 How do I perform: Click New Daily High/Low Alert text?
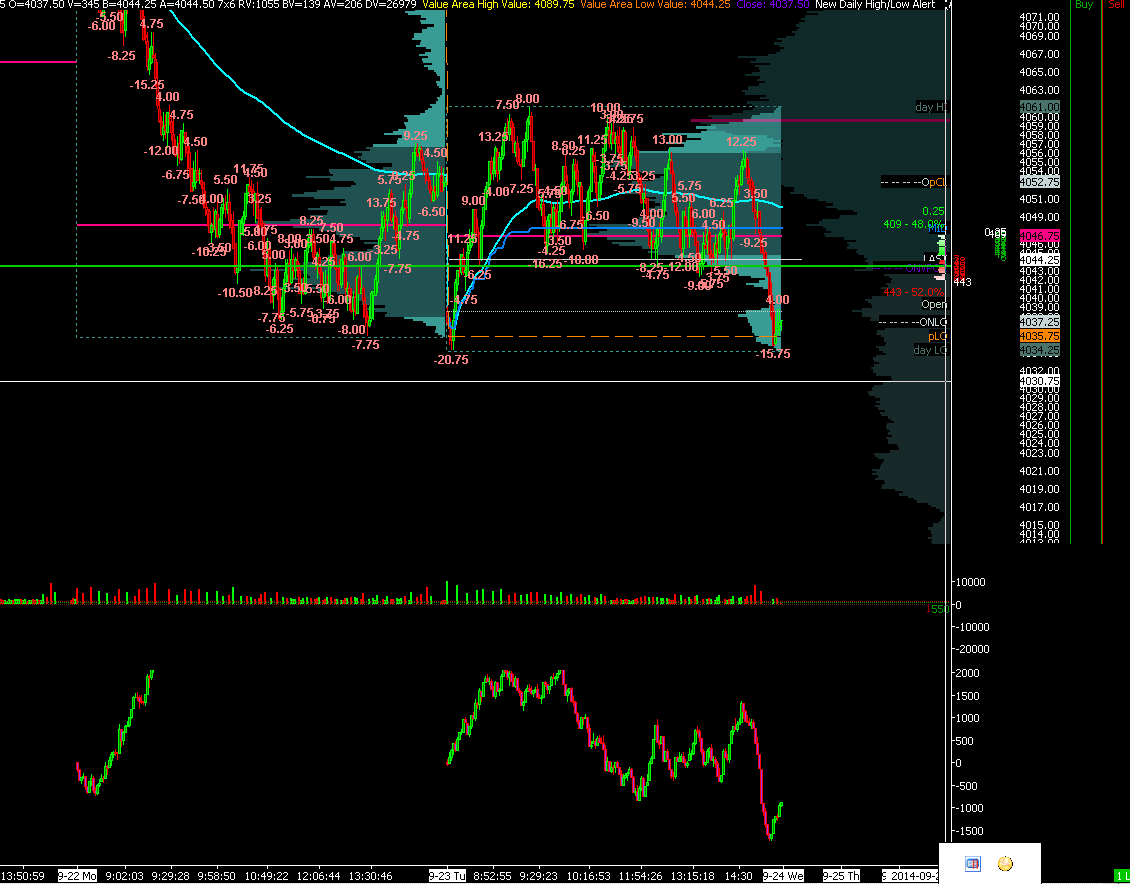click(x=876, y=4)
